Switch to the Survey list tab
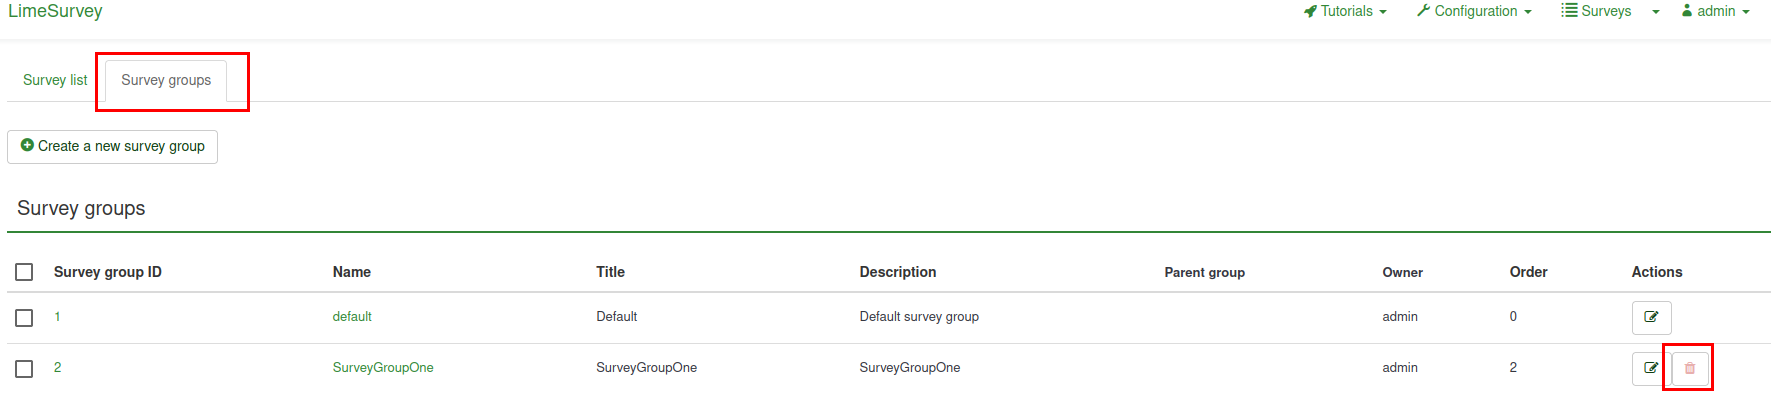 55,80
